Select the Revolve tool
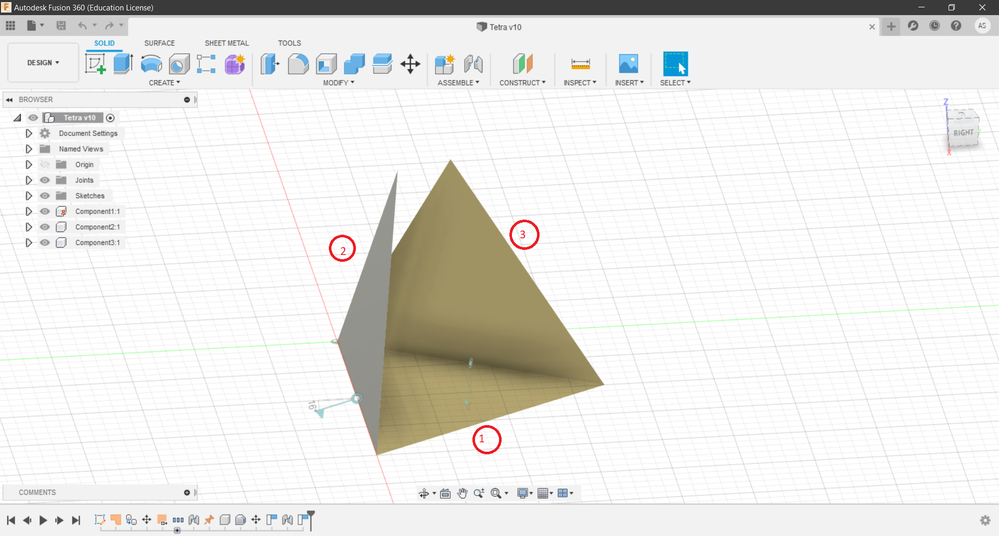 click(151, 64)
